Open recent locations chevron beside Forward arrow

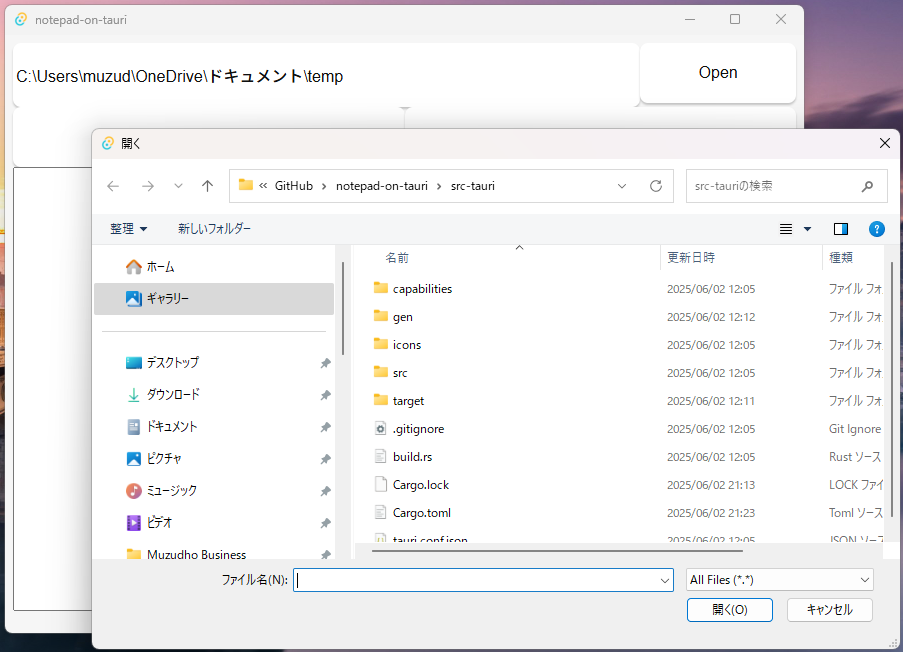coord(179,186)
